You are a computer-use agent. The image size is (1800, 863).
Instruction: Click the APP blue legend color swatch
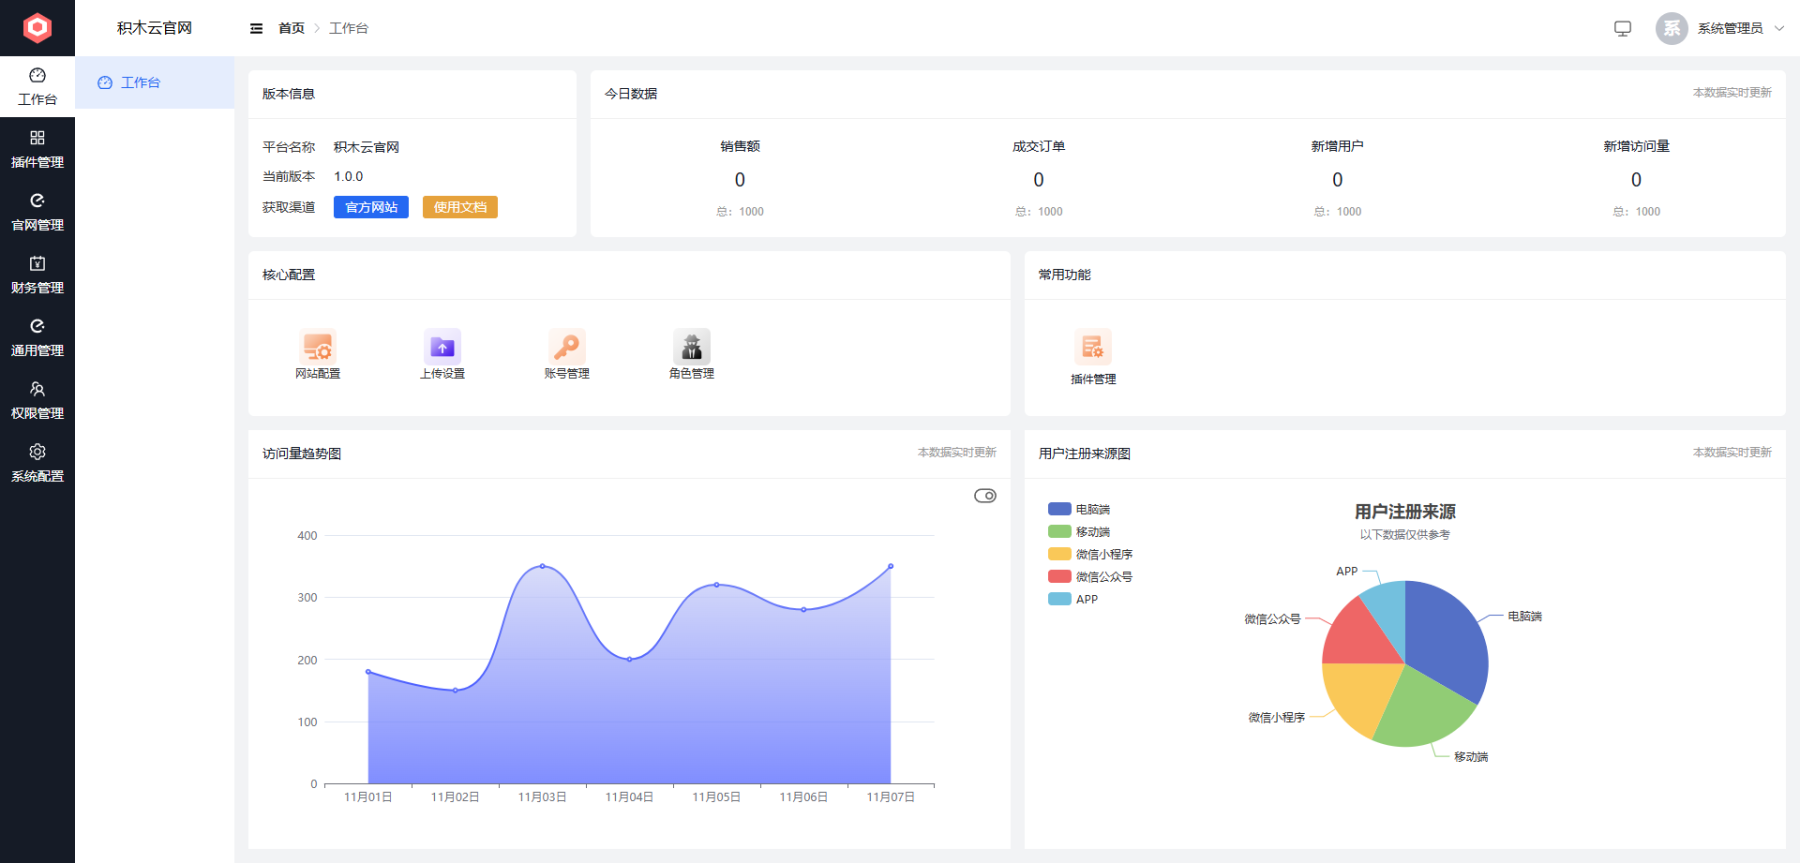pyautogui.click(x=1059, y=599)
